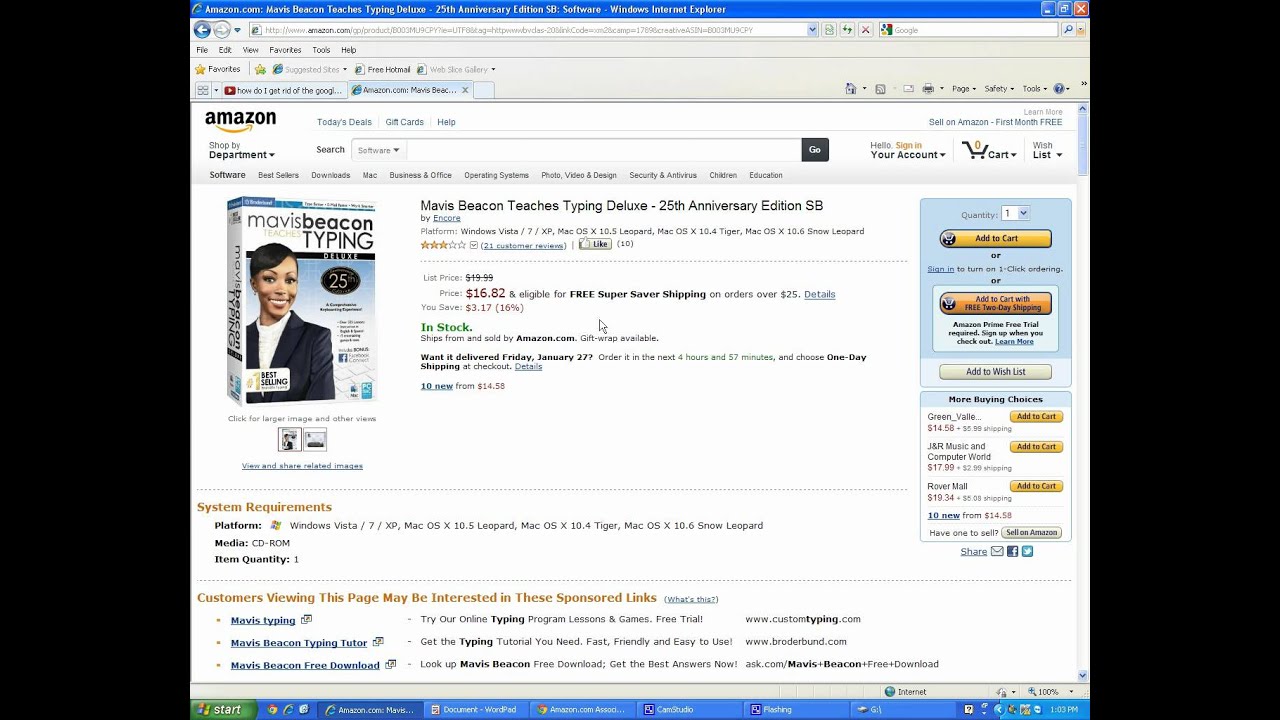The image size is (1280, 720).
Task: Click the Feeds RSS icon
Action: (880, 89)
